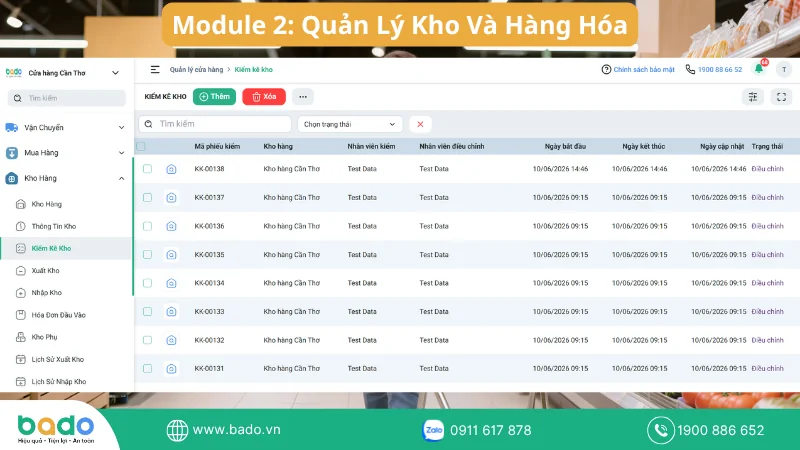Image resolution: width=800 pixels, height=450 pixels.
Task: Click the KK-00135 code cell
Action: point(209,255)
